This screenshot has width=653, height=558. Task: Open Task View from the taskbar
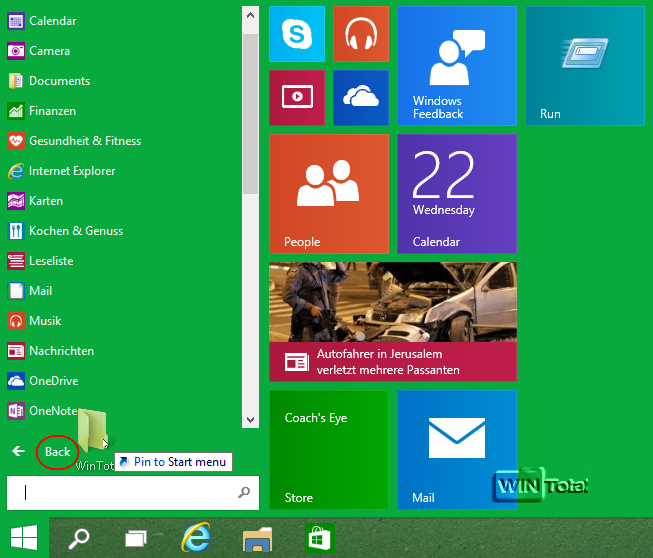pos(137,540)
